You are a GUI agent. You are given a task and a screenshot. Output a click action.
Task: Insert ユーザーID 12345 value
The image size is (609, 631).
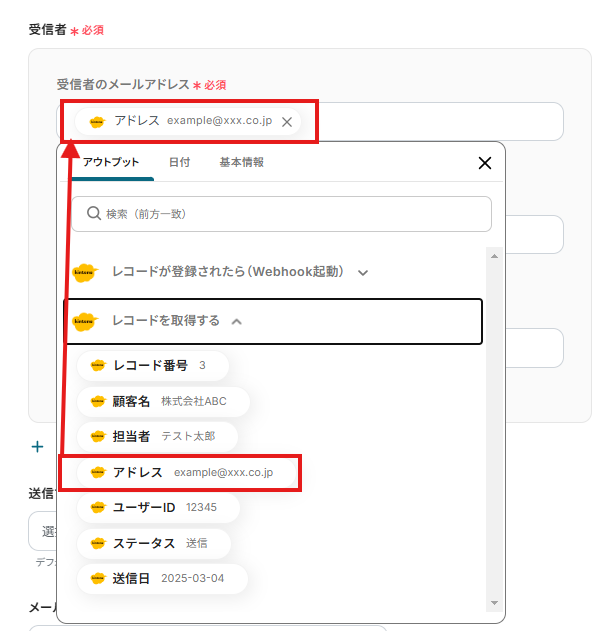pos(157,507)
